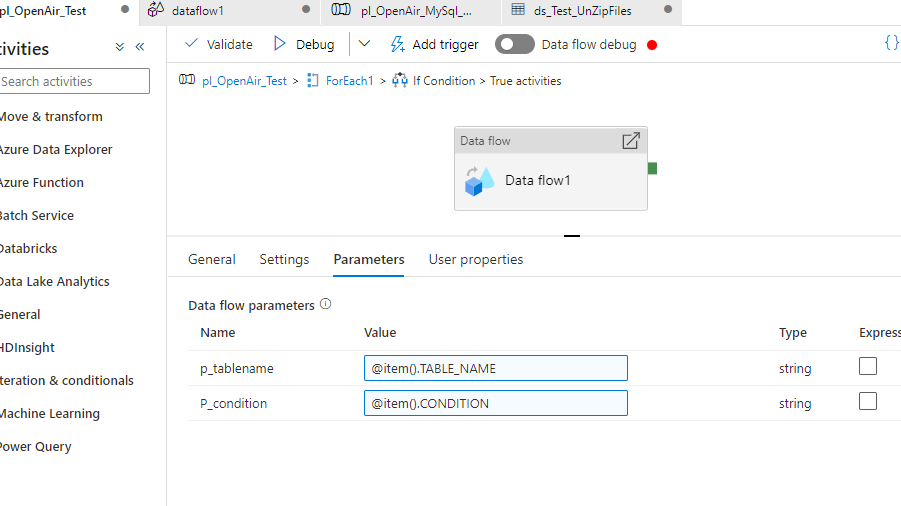Select the Parameters tab
The height and width of the screenshot is (506, 901).
click(x=368, y=260)
